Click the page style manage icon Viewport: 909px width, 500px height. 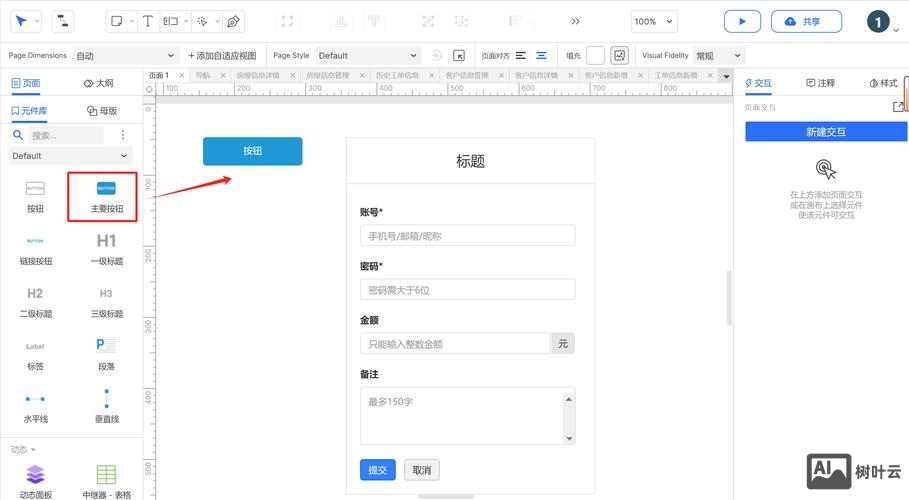coord(459,56)
